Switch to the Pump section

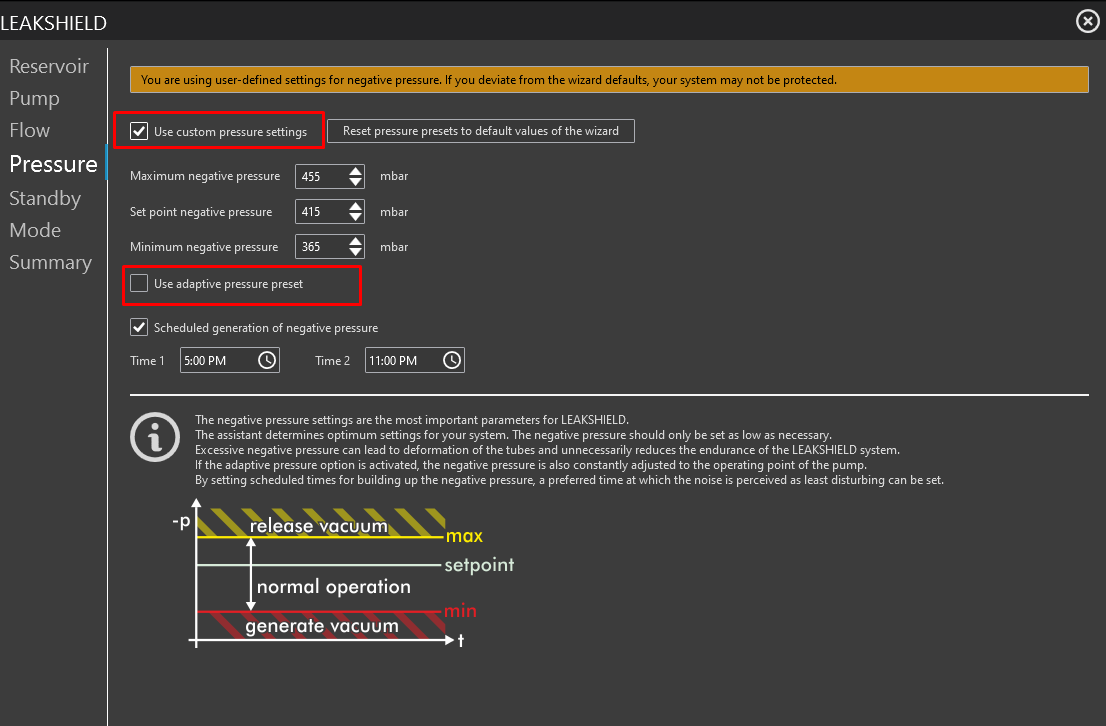[x=34, y=99]
